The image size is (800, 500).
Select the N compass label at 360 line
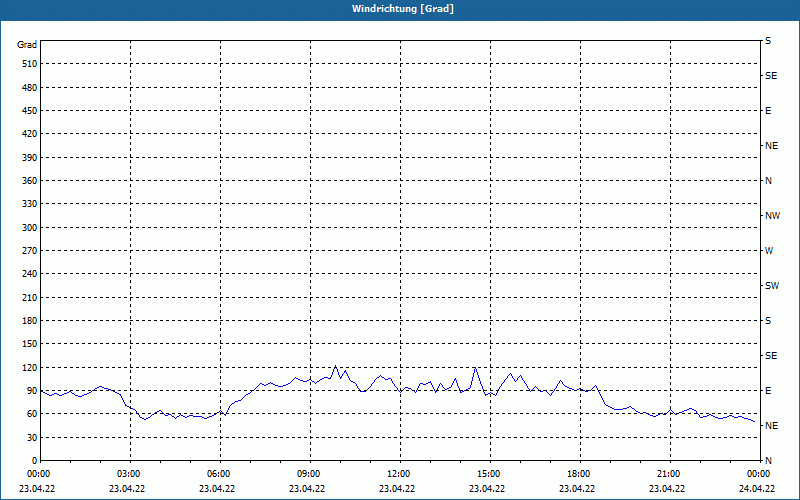coord(768,181)
